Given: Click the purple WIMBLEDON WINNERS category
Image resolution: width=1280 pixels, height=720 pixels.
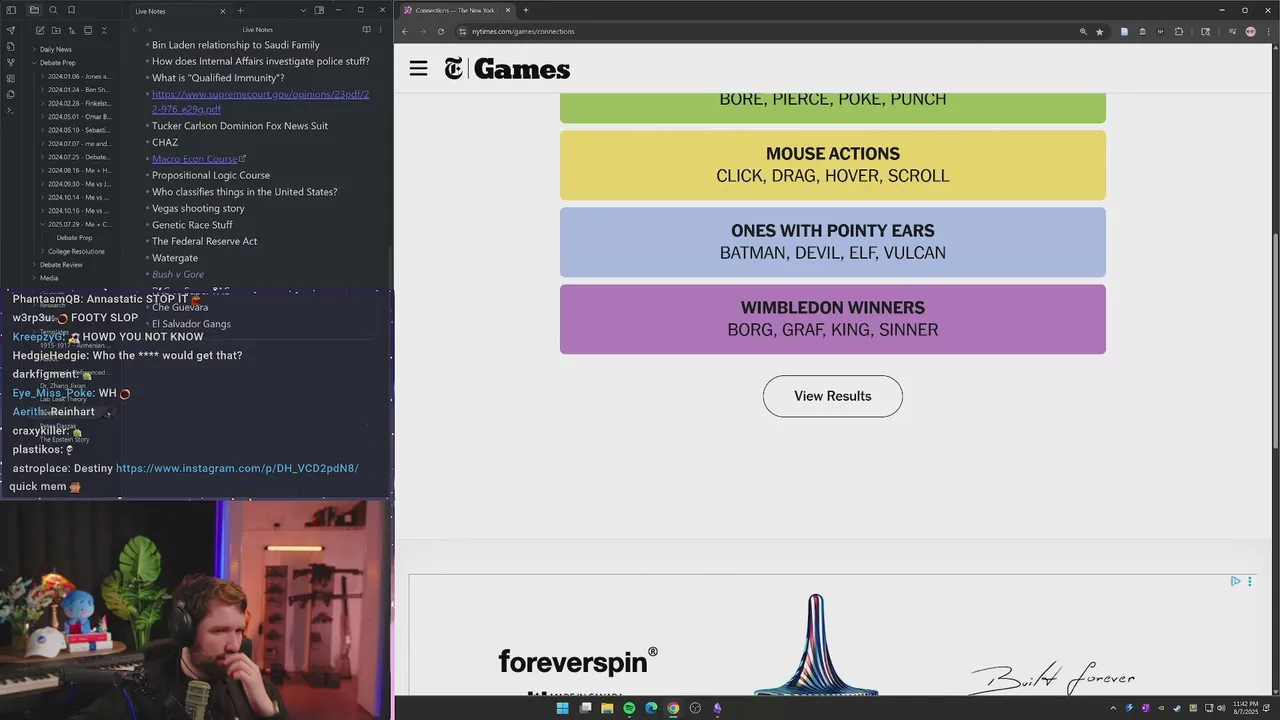Looking at the screenshot, I should [832, 319].
